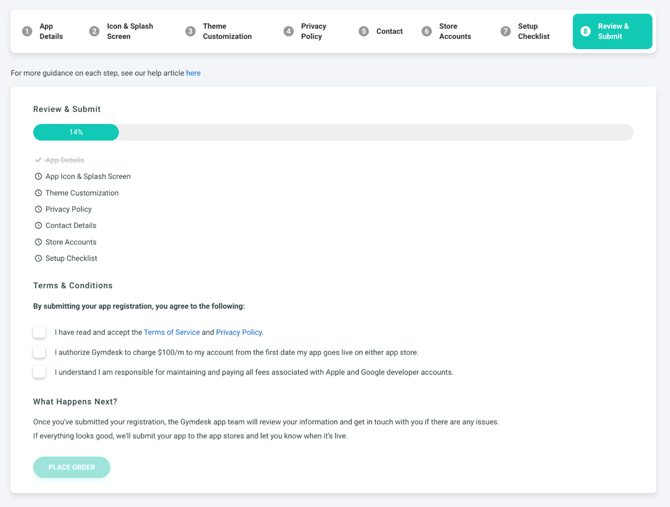The width and height of the screenshot is (670, 507).
Task: Switch to the Theme Customization step tab
Action: [x=226, y=32]
